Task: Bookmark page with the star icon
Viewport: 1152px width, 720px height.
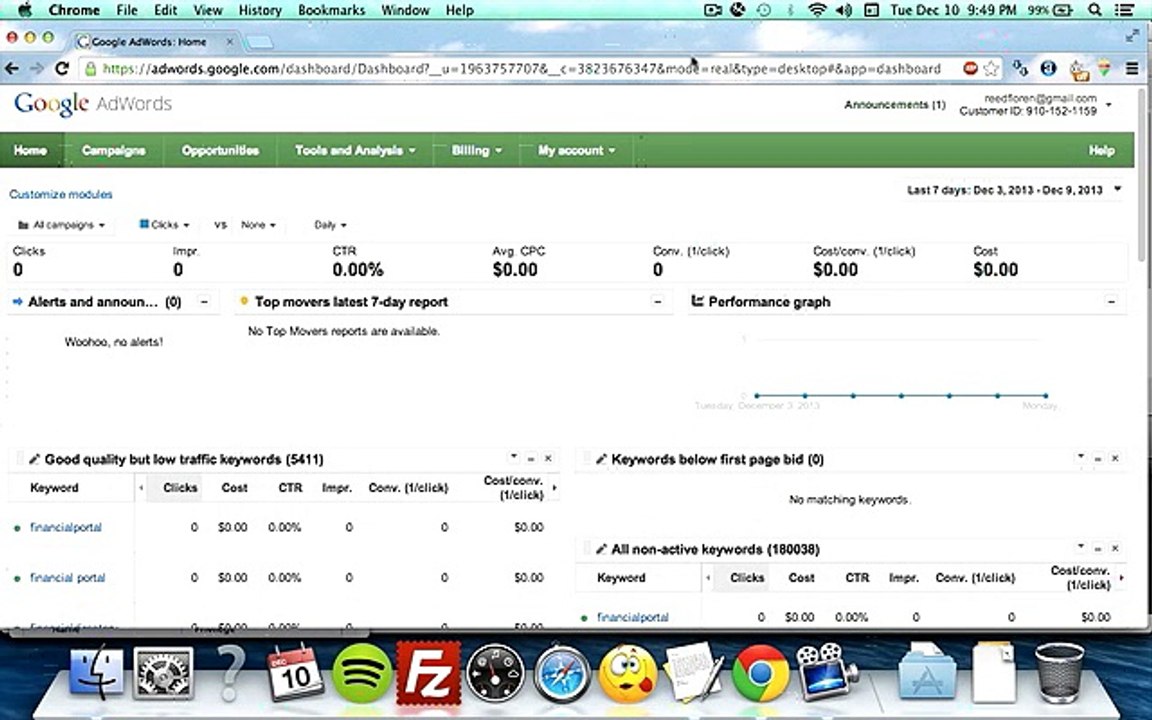Action: click(x=991, y=68)
